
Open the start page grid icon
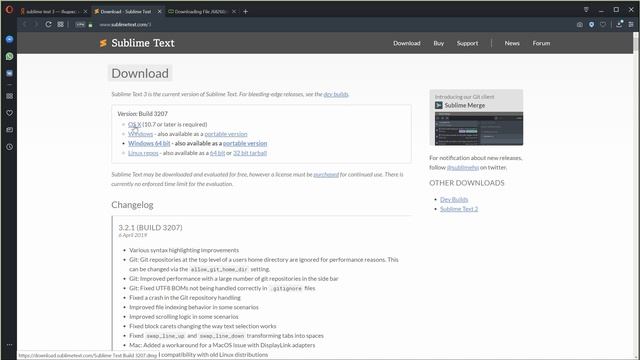[60, 24]
